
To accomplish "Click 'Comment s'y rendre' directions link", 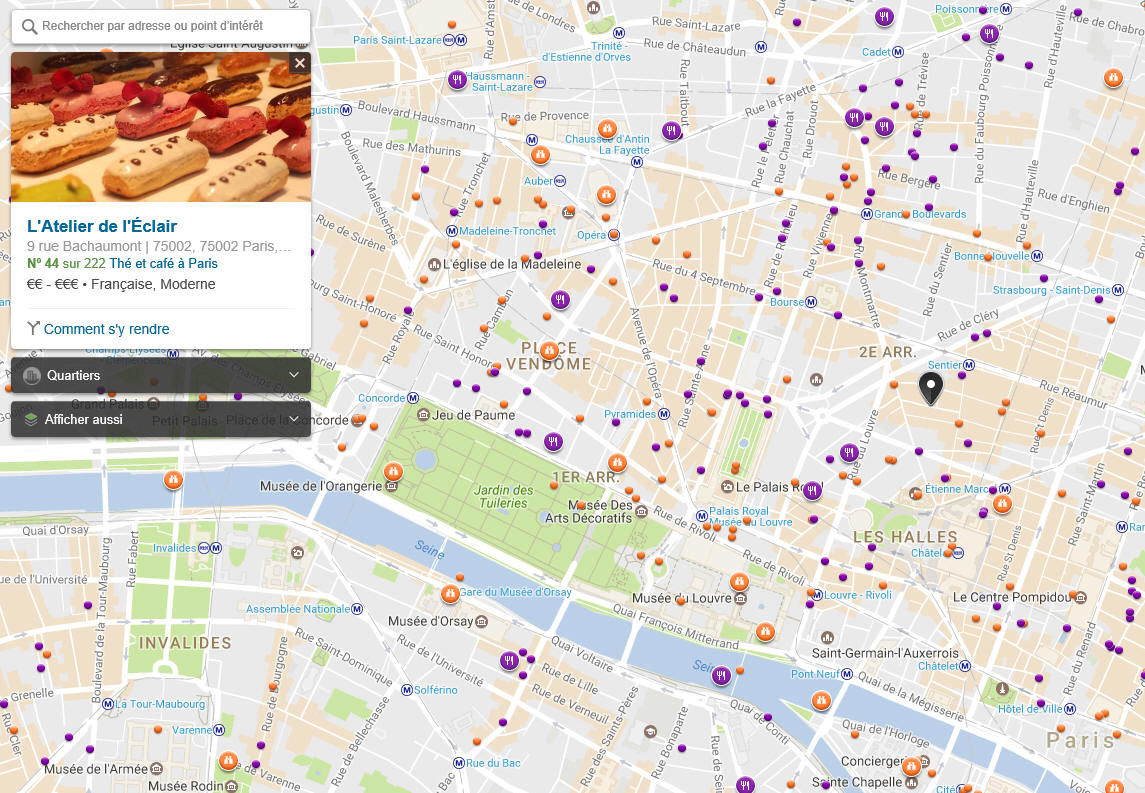I will 107,329.
